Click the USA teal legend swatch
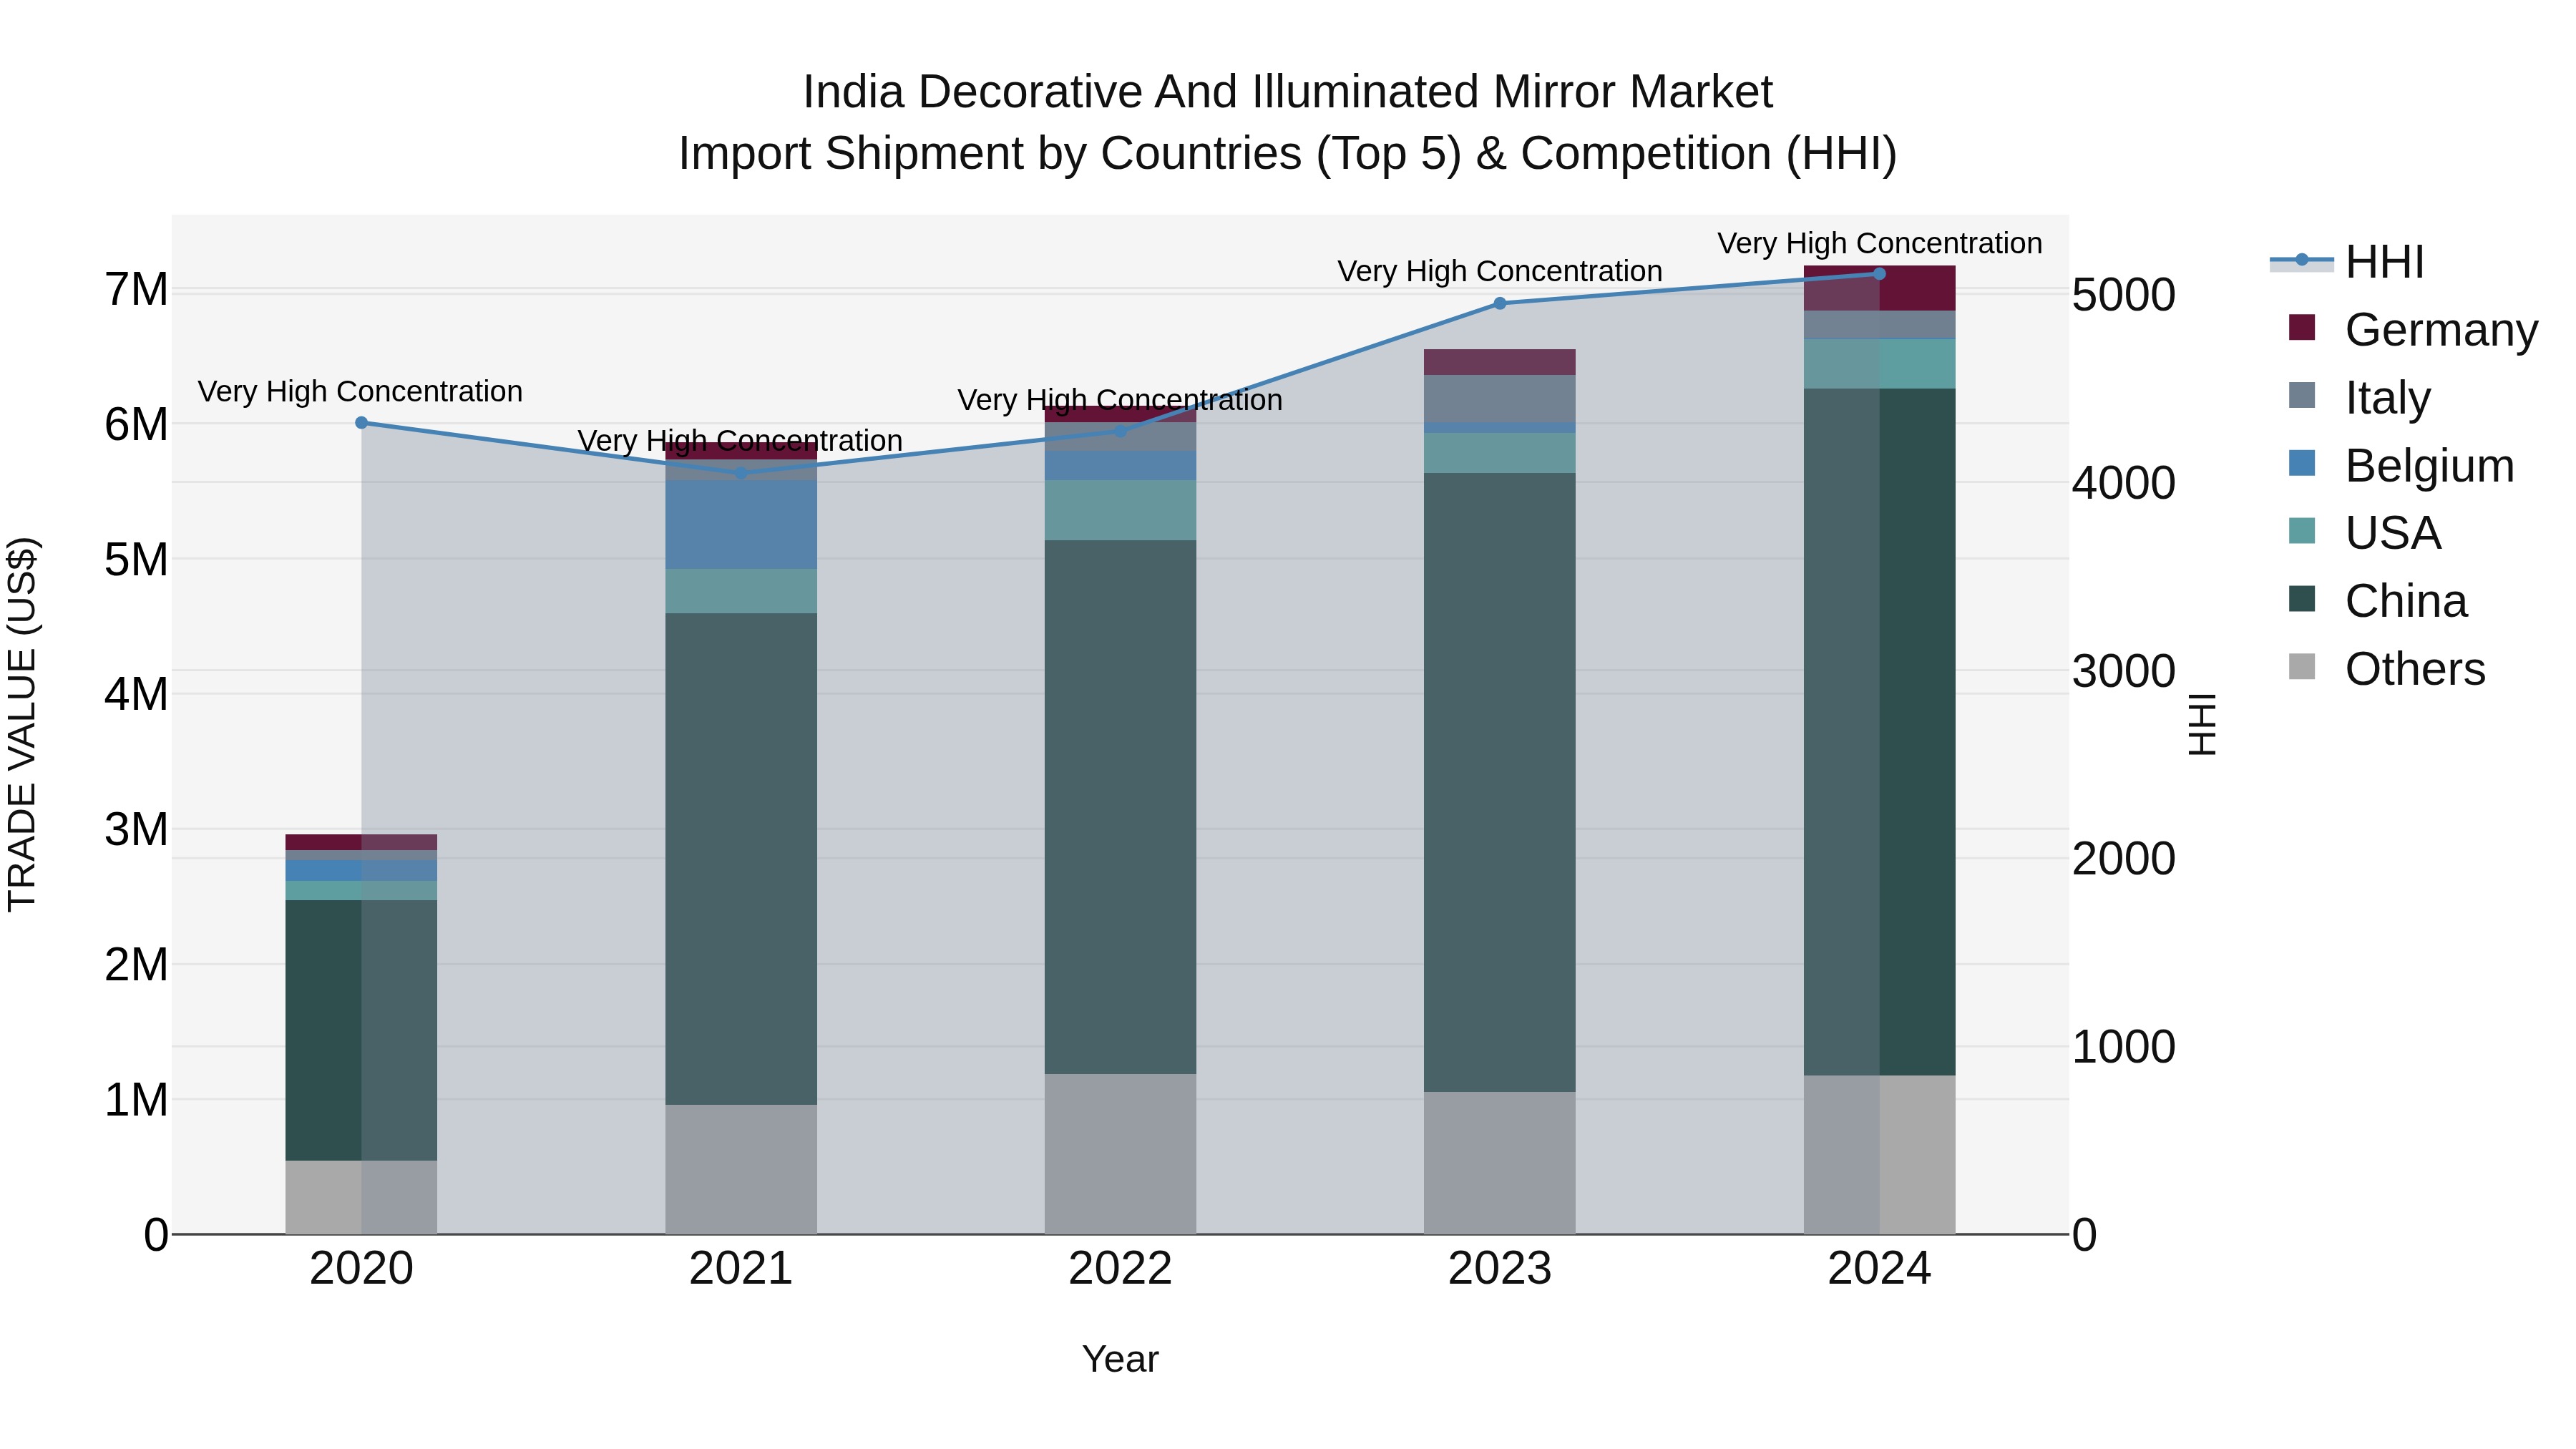This screenshot has height=1449, width=2576. pos(2302,531)
